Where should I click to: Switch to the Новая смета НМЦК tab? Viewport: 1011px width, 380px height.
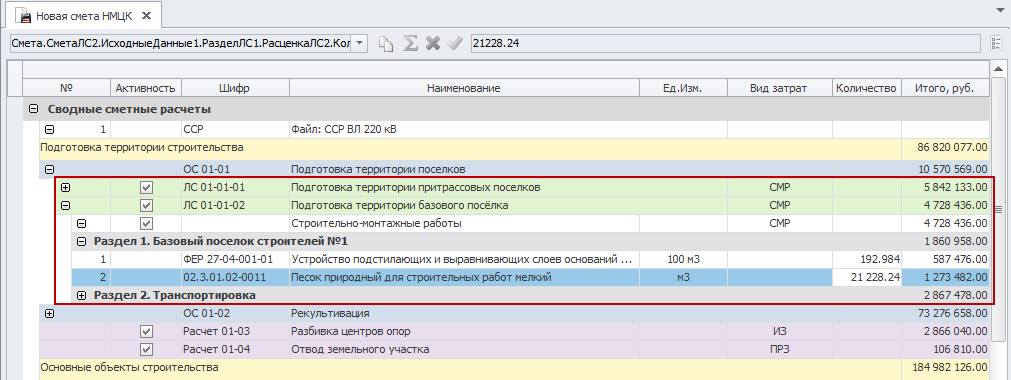pyautogui.click(x=84, y=14)
